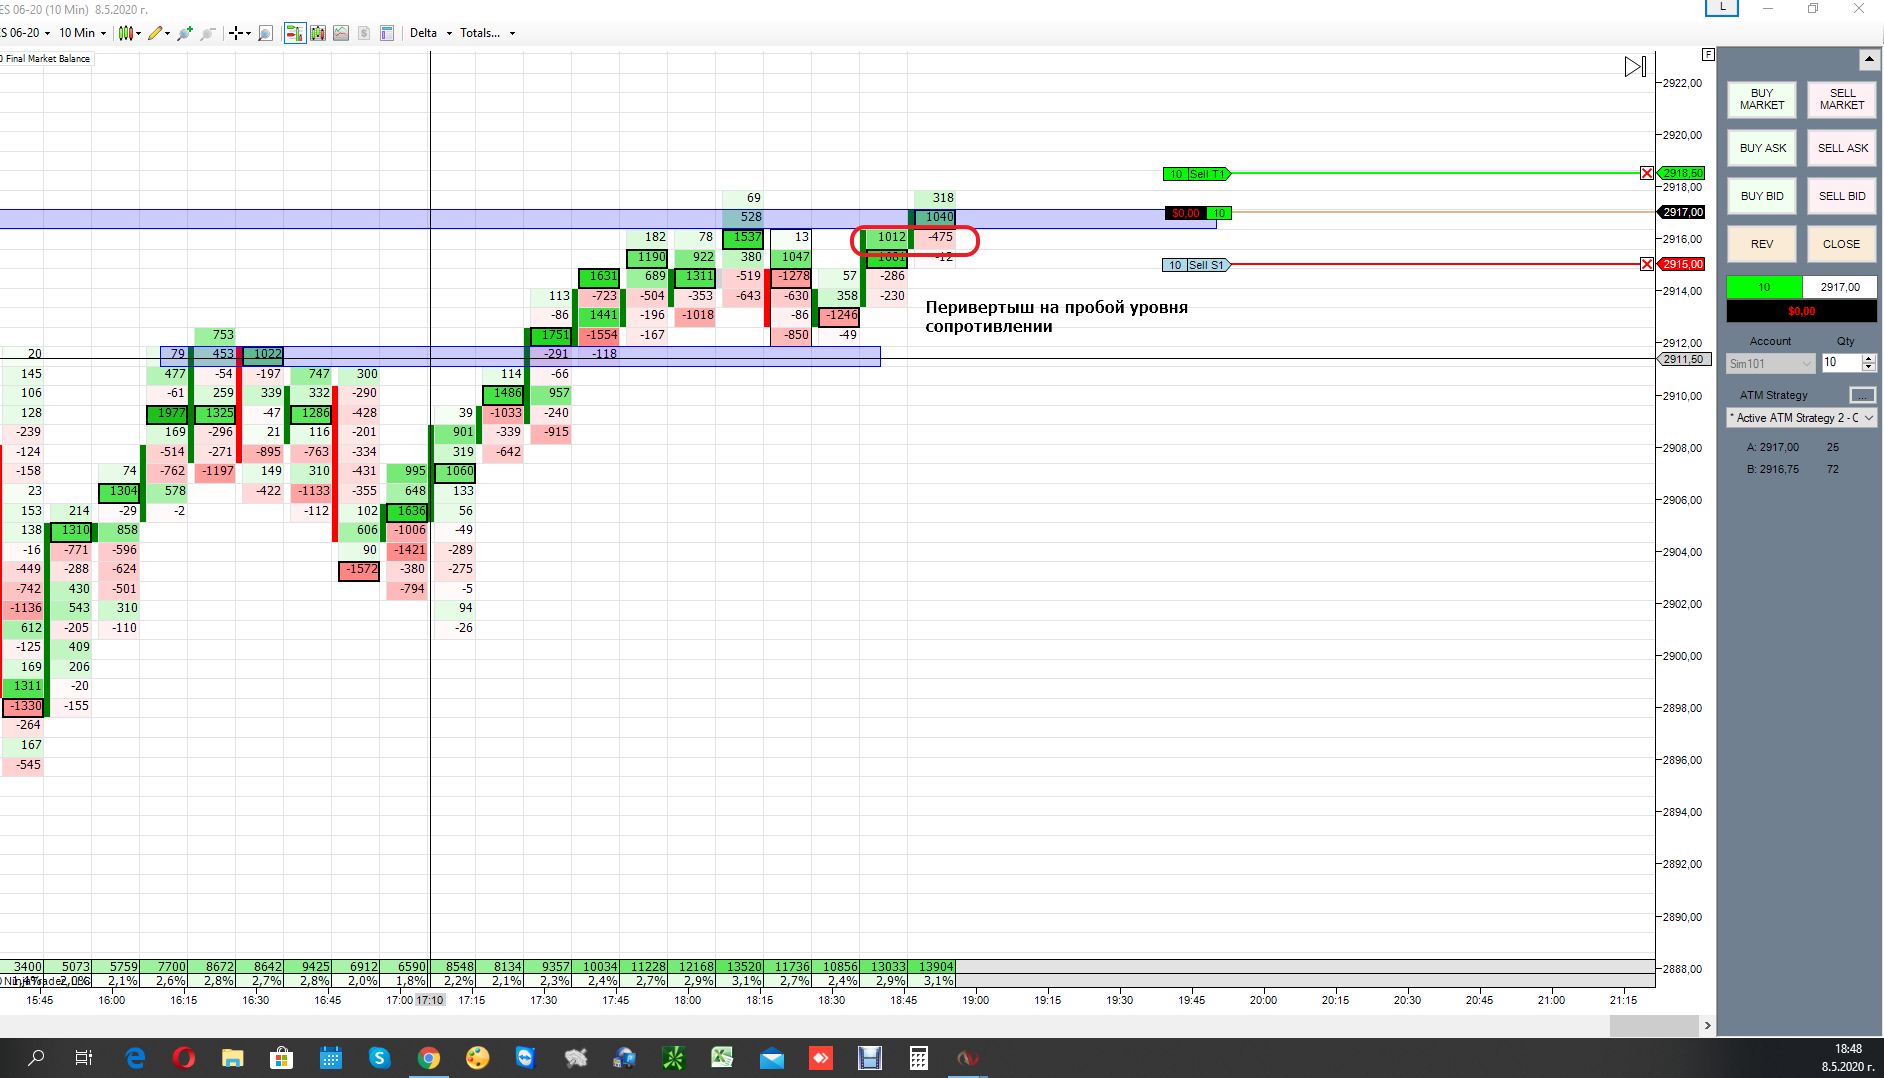Open Calendar app from taskbar
The height and width of the screenshot is (1078, 1884).
click(331, 1058)
